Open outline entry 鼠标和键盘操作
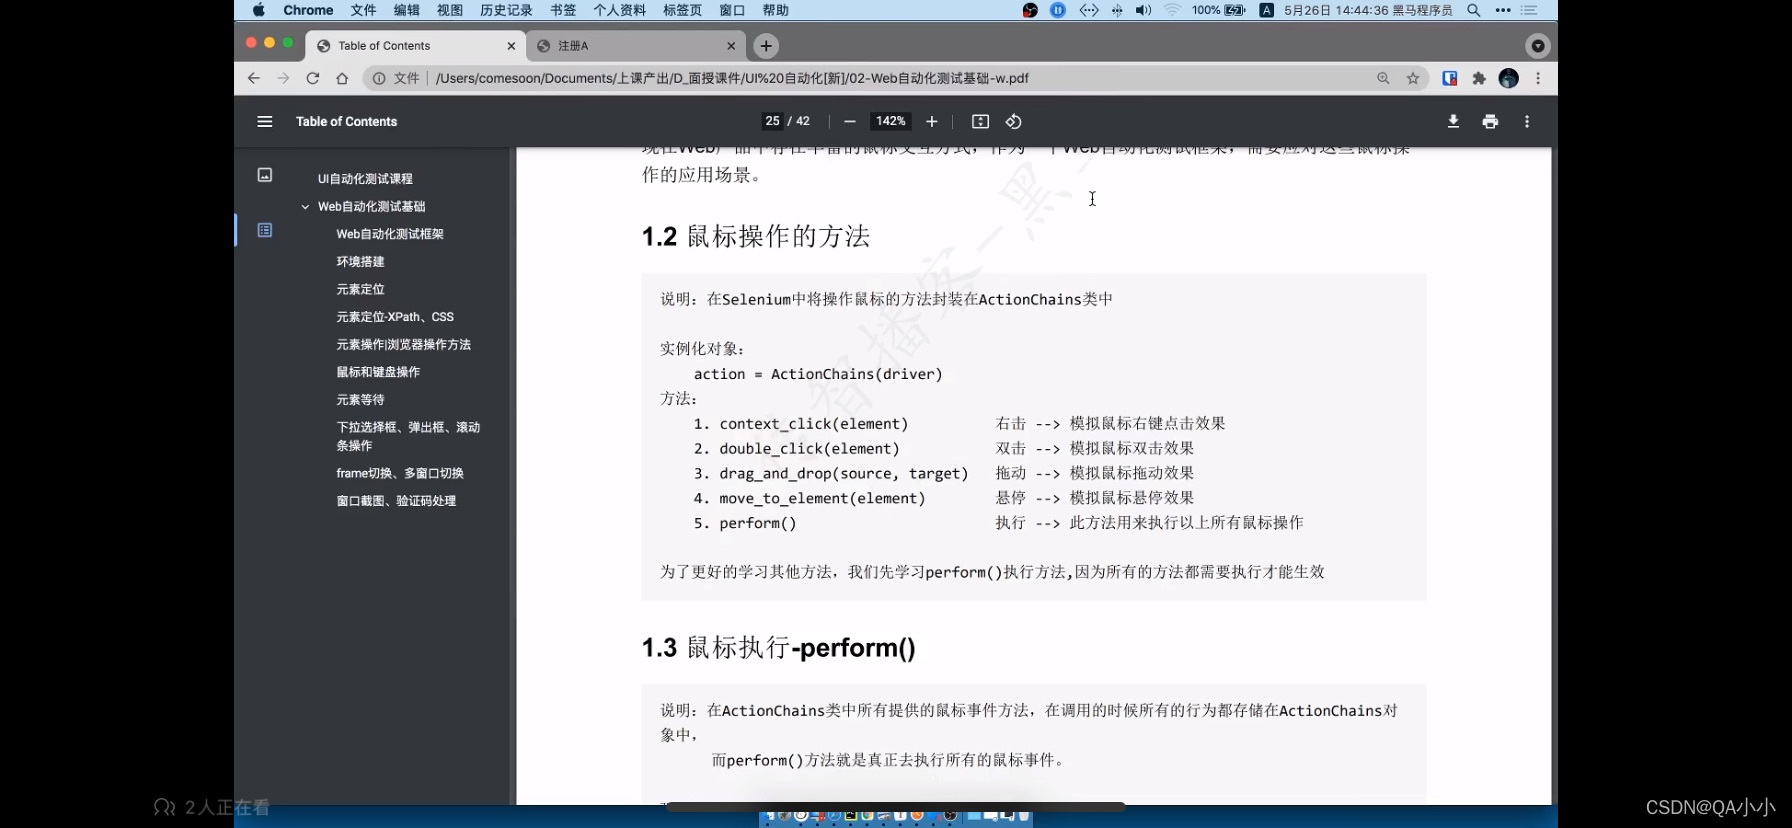 pyautogui.click(x=378, y=372)
